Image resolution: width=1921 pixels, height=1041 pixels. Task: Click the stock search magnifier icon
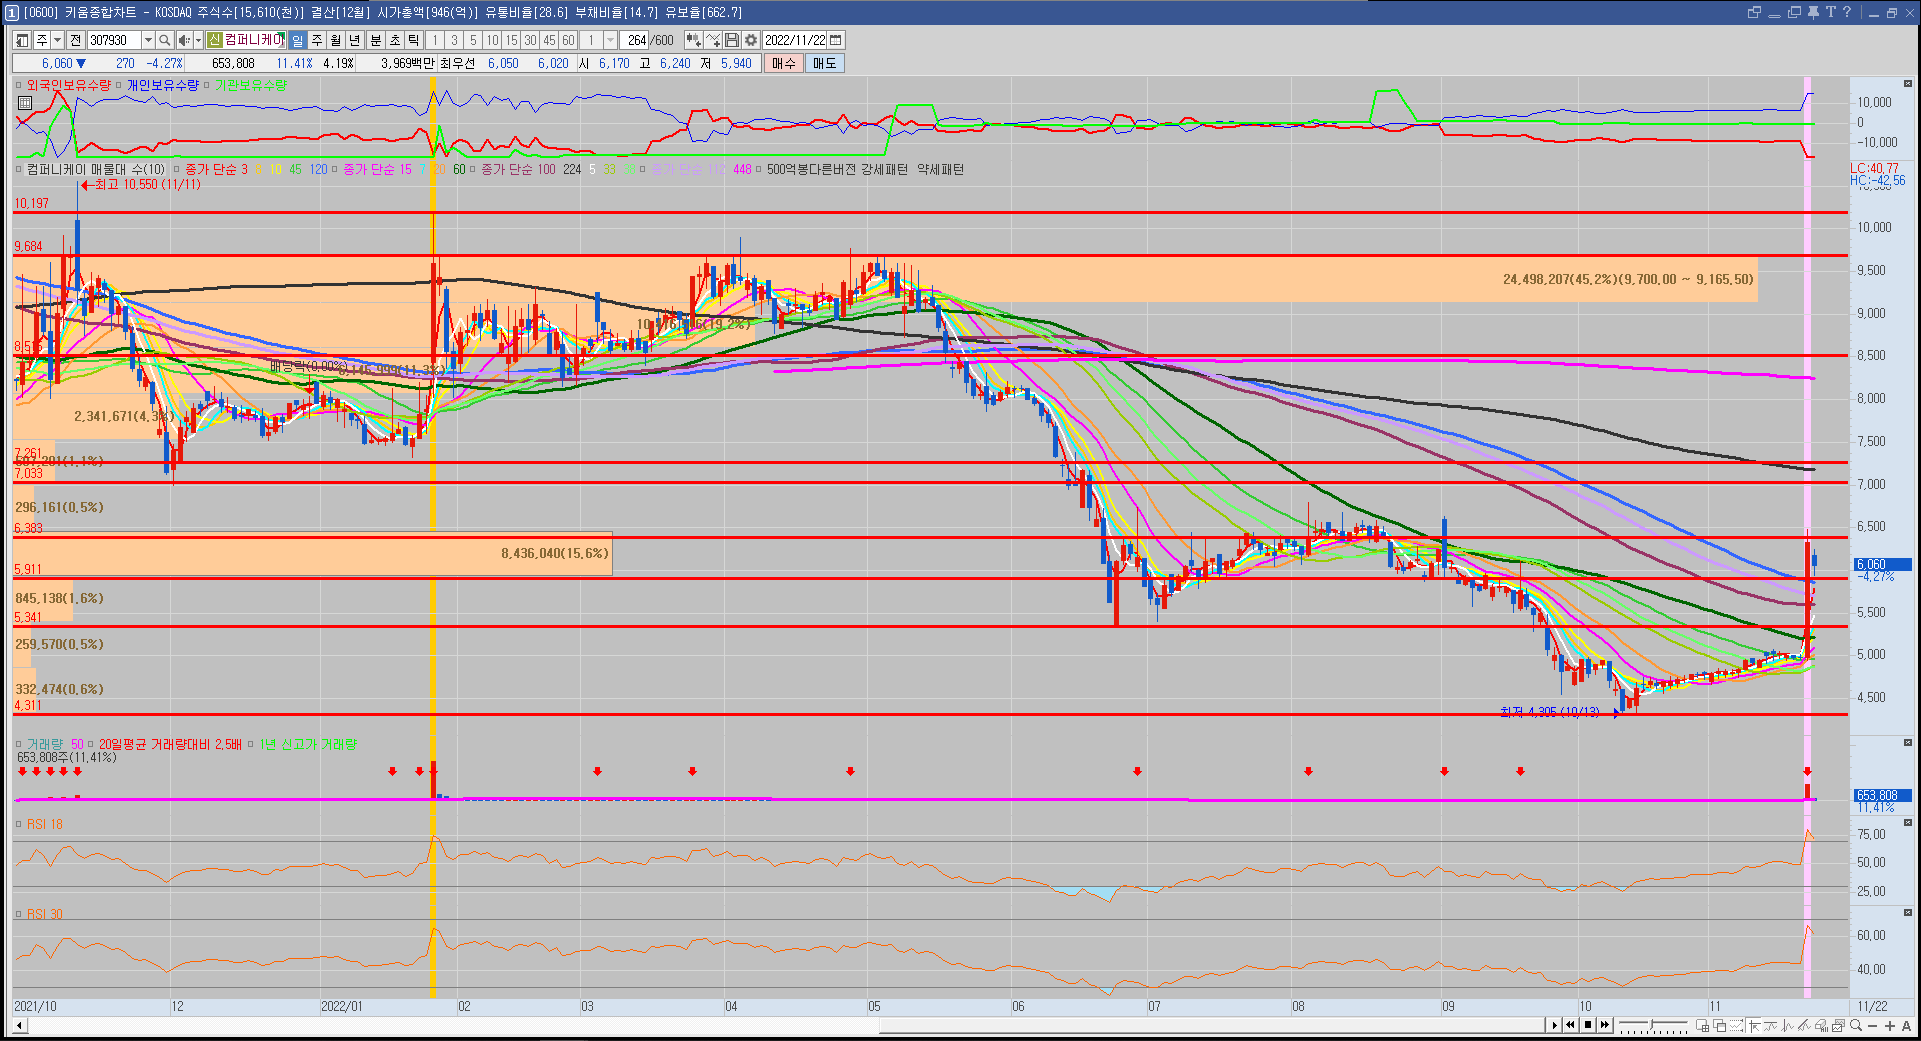[164, 40]
